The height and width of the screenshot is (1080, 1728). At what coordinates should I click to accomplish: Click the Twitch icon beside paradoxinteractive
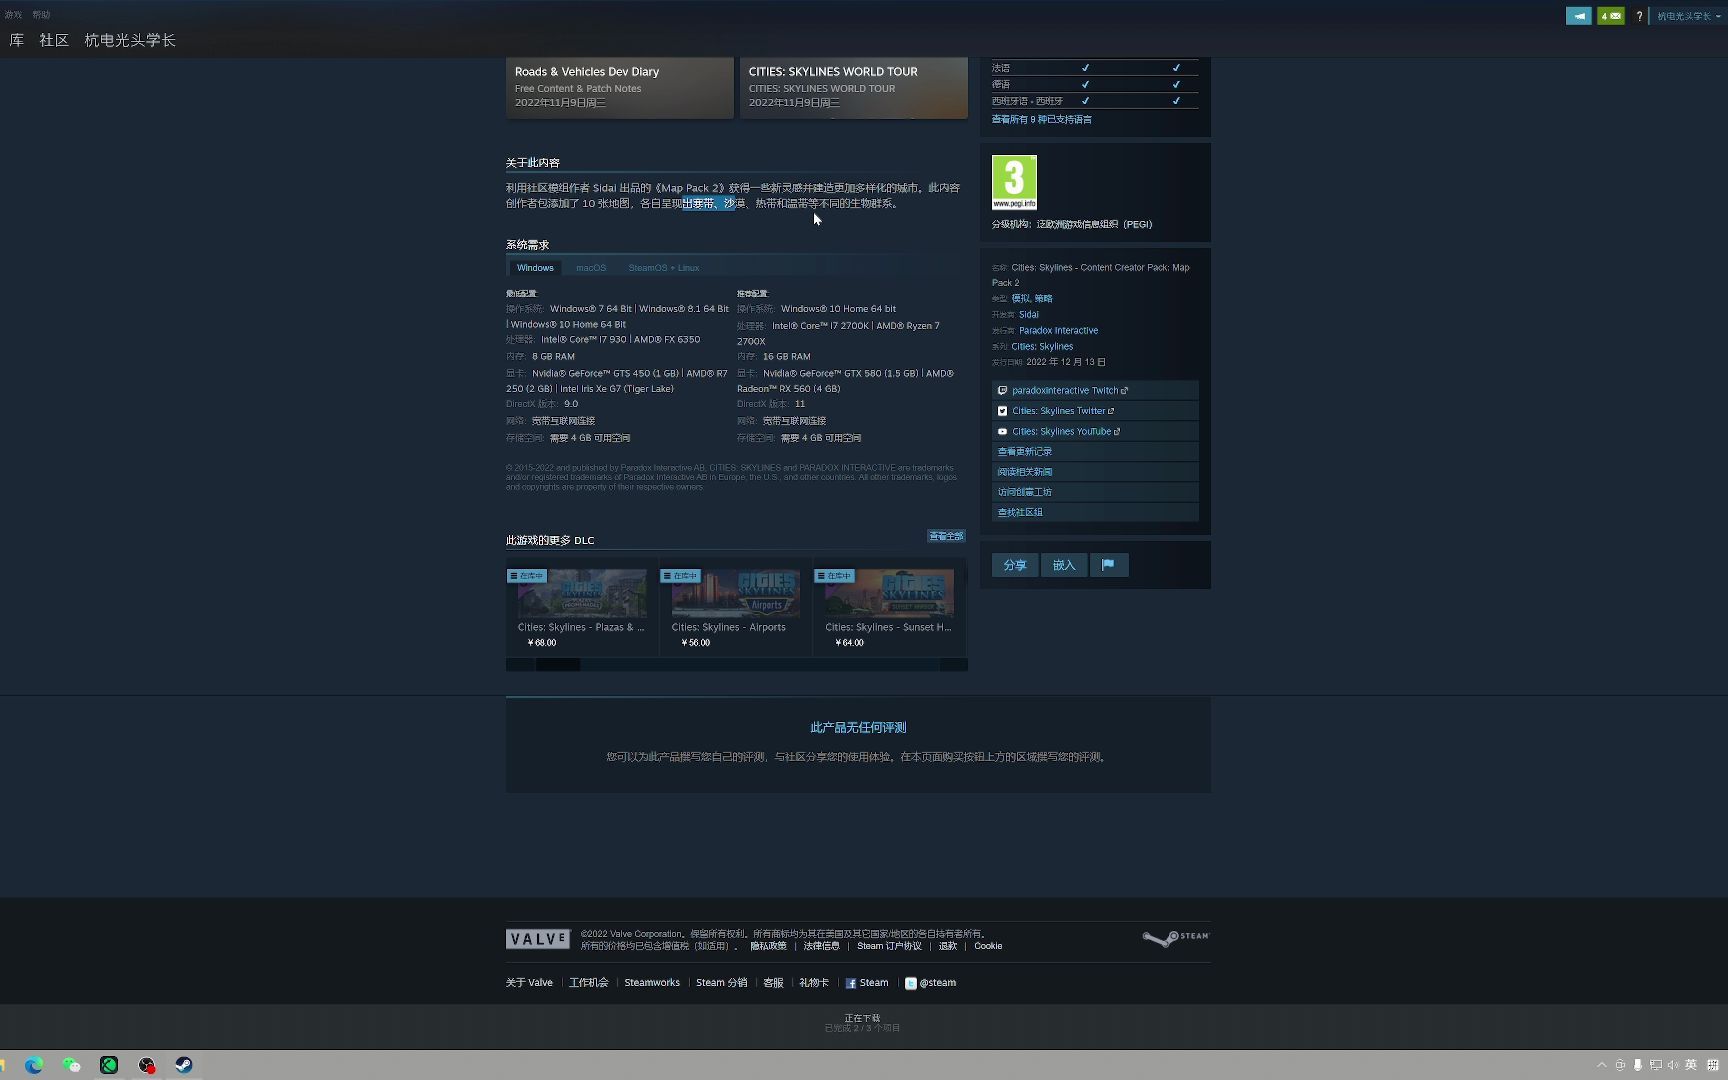point(1002,391)
